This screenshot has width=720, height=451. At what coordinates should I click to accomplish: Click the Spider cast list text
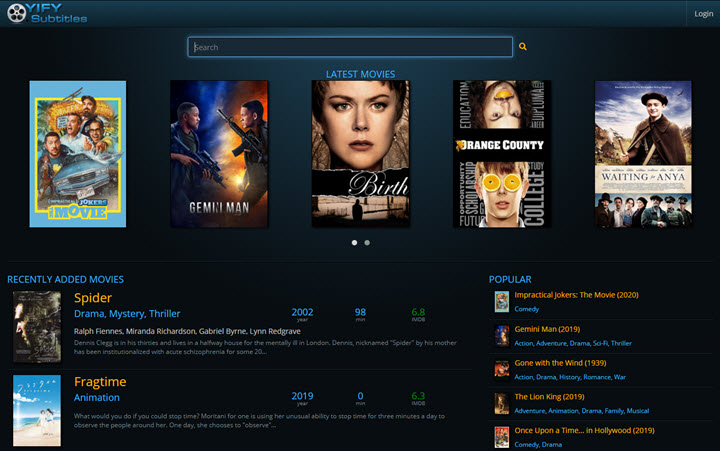(187, 331)
